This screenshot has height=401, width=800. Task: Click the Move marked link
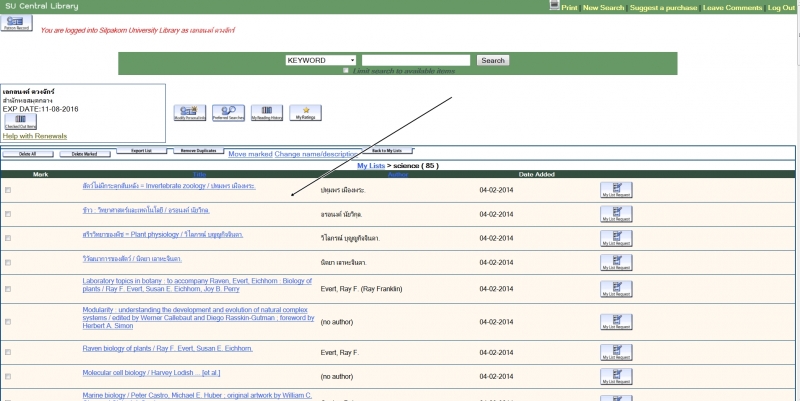(250, 154)
